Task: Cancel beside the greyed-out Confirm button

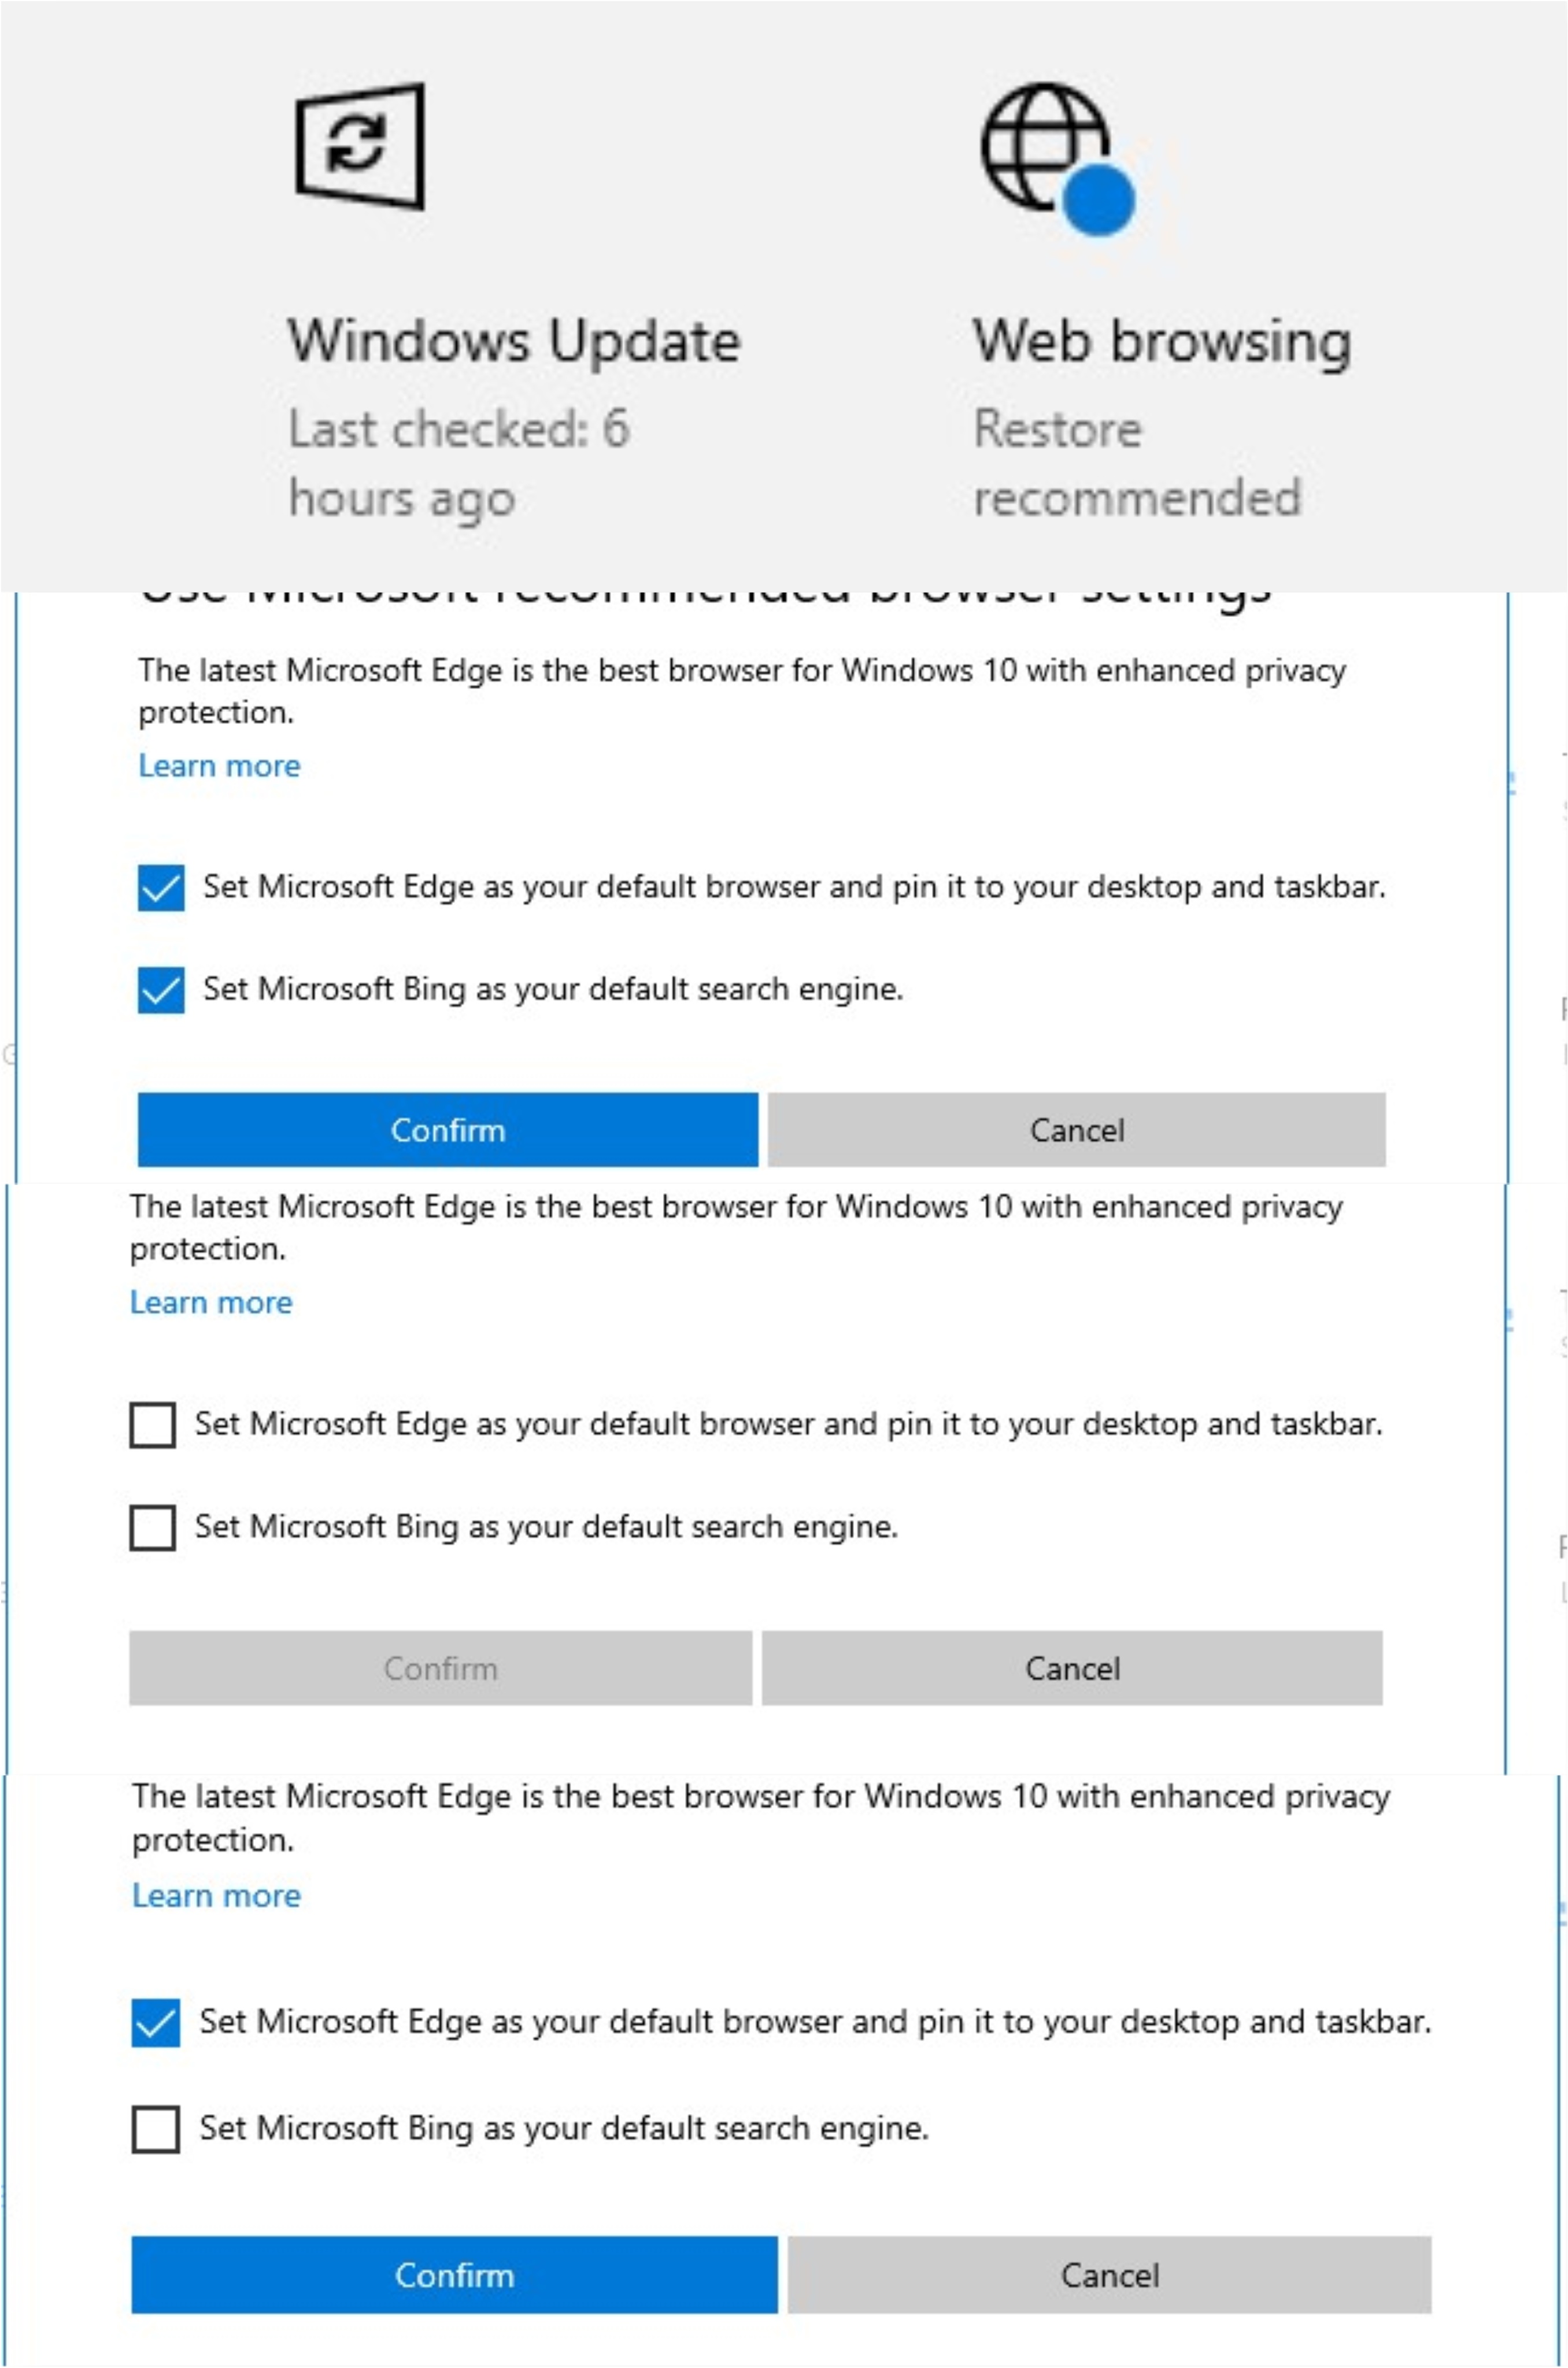Action: tap(1072, 1668)
